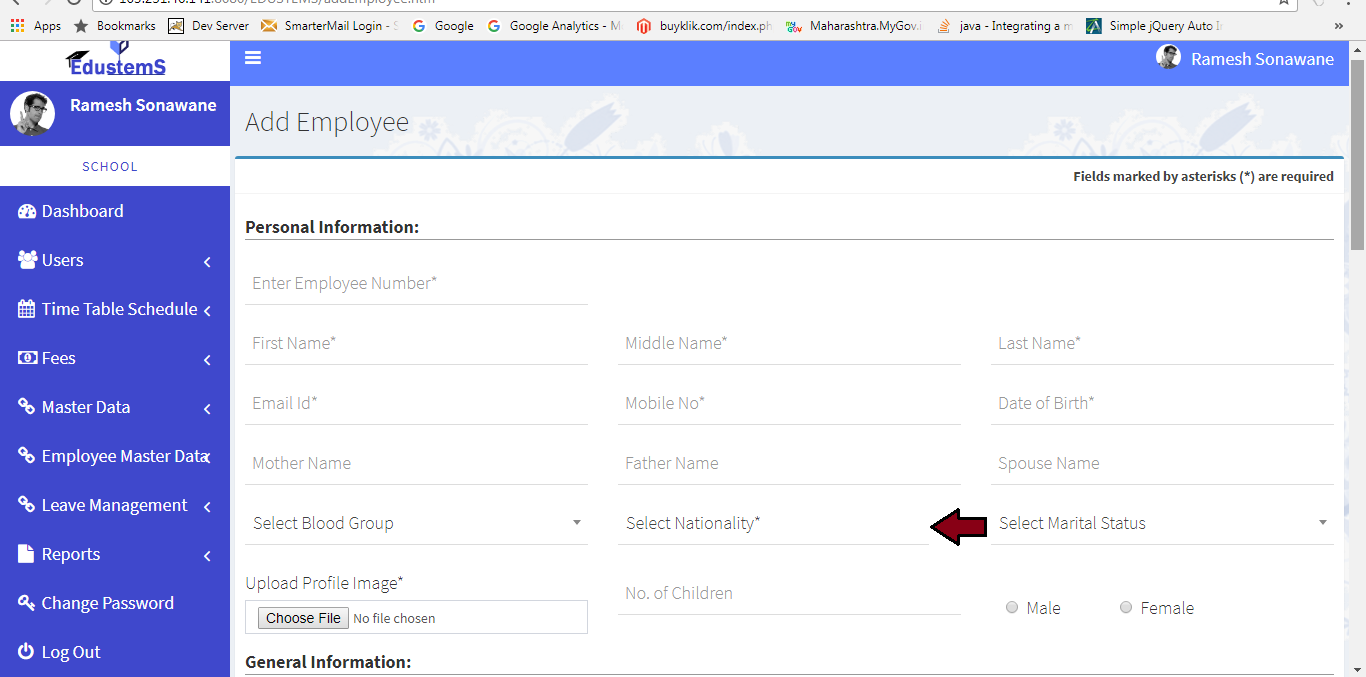Image resolution: width=1366 pixels, height=677 pixels.
Task: Click the Users group icon in sidebar
Action: click(27, 260)
